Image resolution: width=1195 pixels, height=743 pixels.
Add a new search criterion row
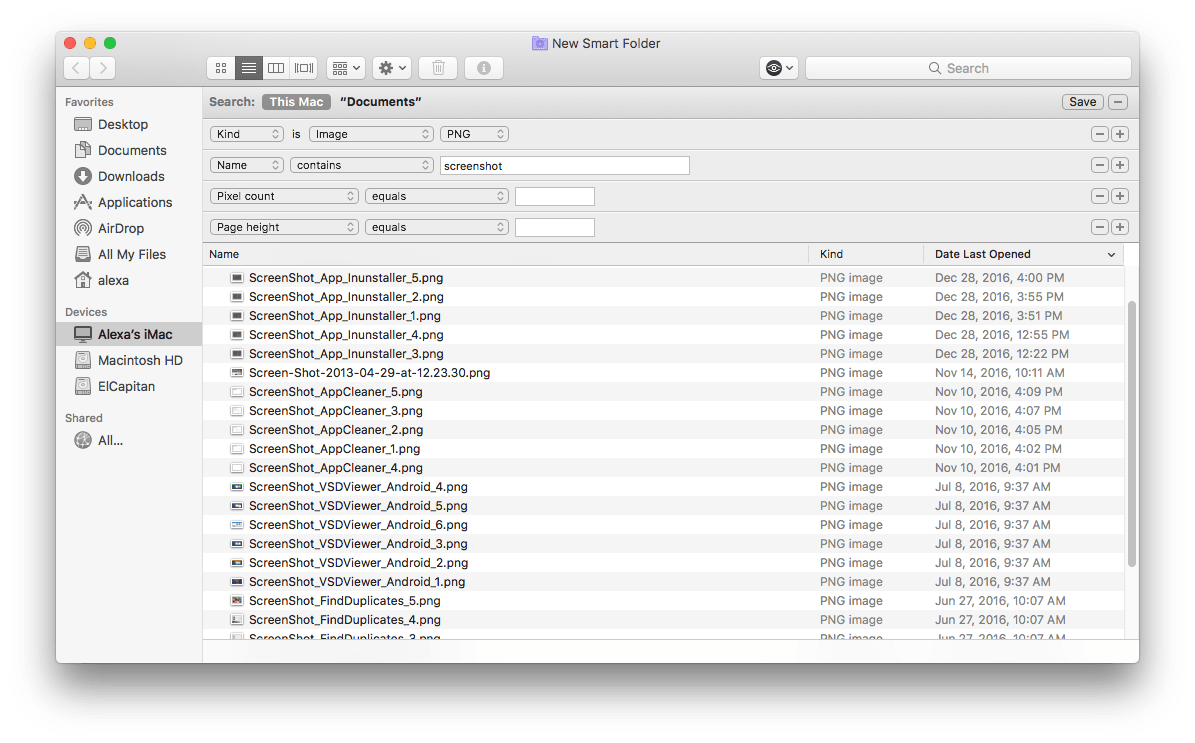coord(1119,133)
